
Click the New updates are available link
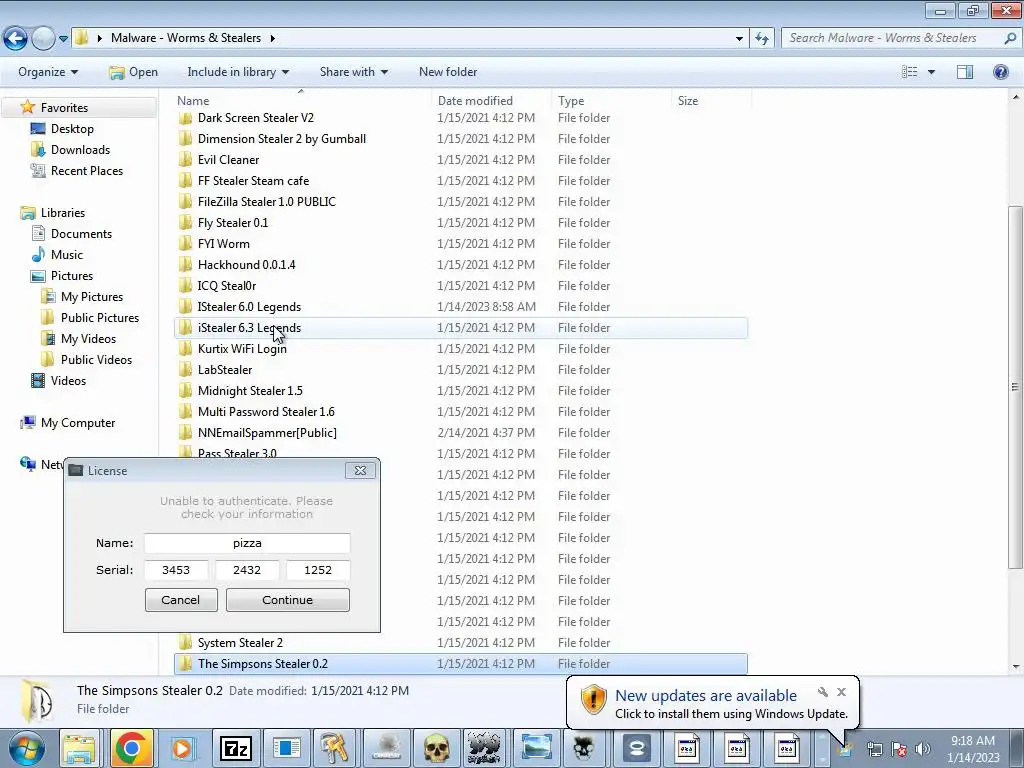705,696
